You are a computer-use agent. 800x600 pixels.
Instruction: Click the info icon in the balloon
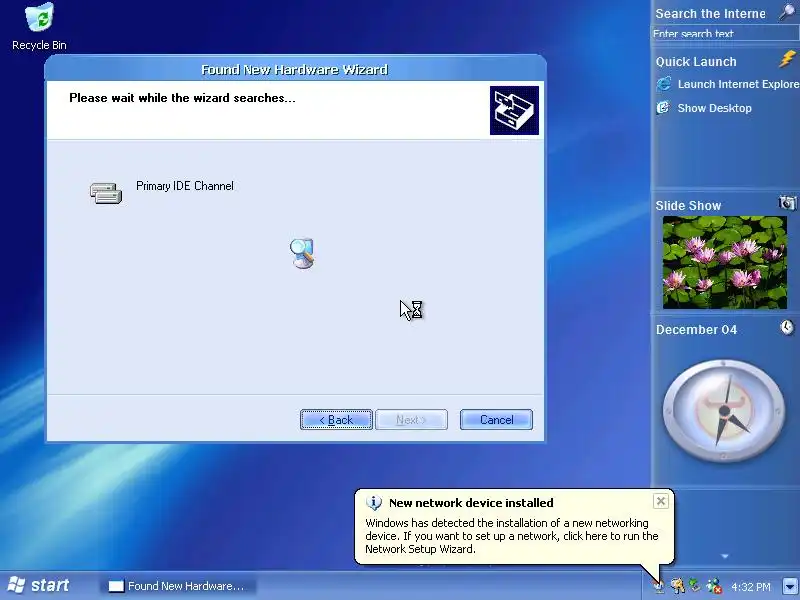(373, 503)
